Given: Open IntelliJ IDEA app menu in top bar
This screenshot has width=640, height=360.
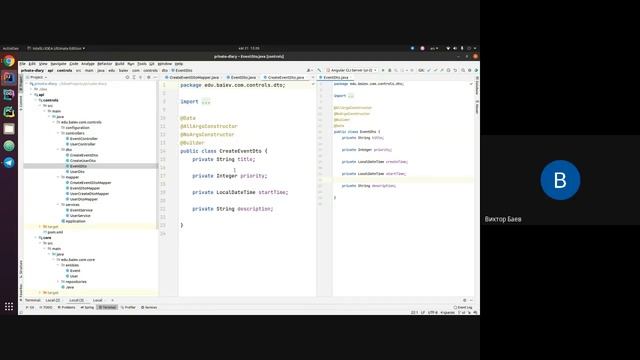Looking at the screenshot, I should [56, 48].
